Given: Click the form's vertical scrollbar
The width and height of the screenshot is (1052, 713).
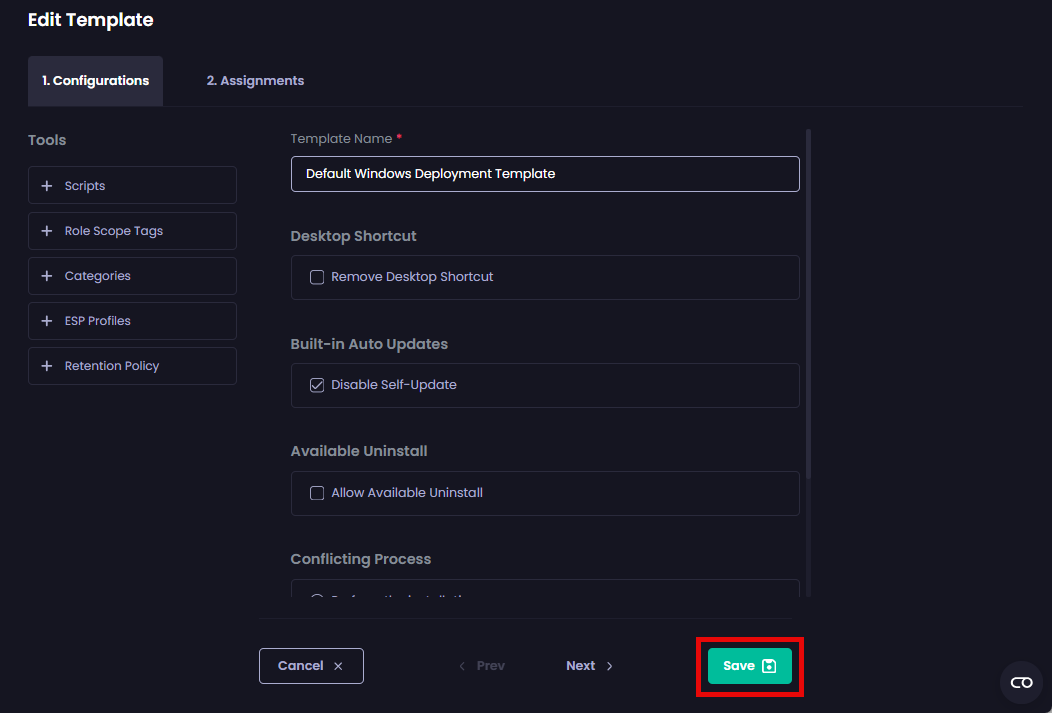Looking at the screenshot, I should pyautogui.click(x=808, y=300).
